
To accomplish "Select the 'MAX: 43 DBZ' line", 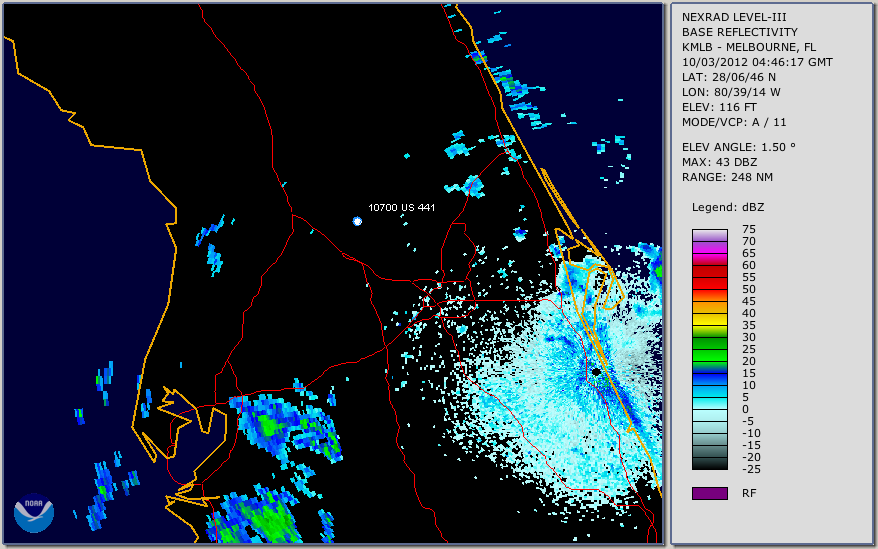I will (719, 162).
